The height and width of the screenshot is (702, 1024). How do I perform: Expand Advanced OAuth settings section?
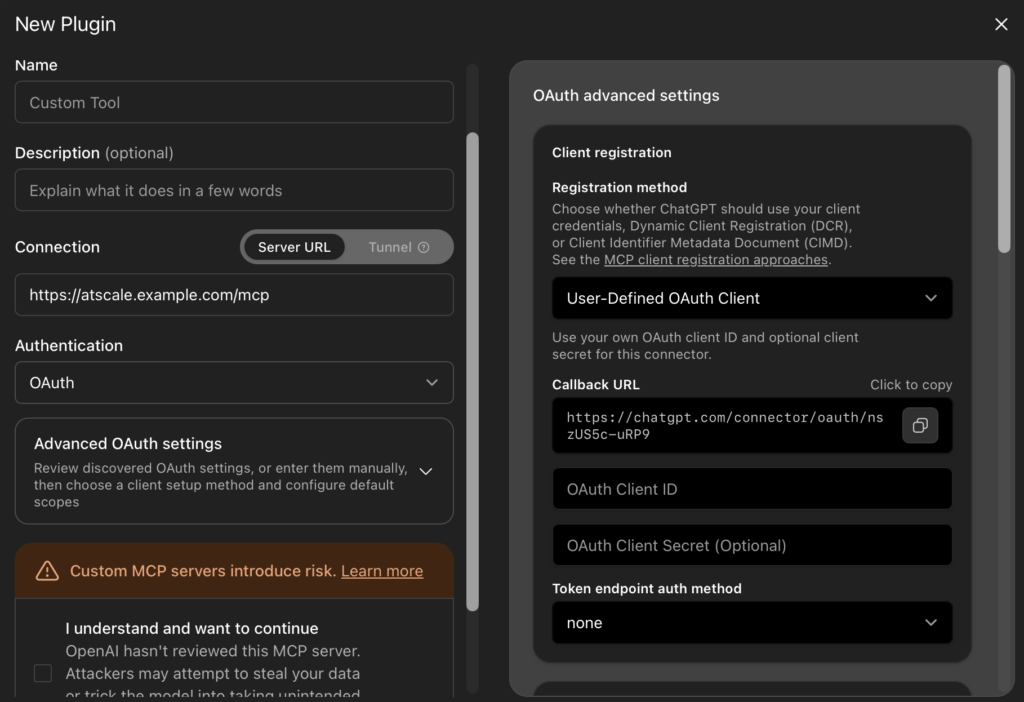[x=234, y=471]
